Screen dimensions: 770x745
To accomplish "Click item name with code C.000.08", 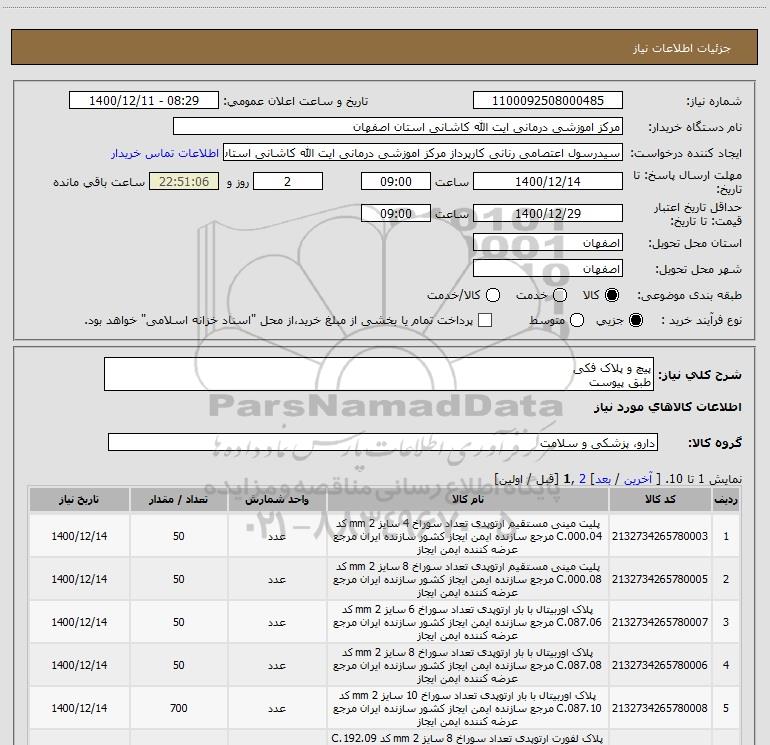I will pyautogui.click(x=468, y=579).
